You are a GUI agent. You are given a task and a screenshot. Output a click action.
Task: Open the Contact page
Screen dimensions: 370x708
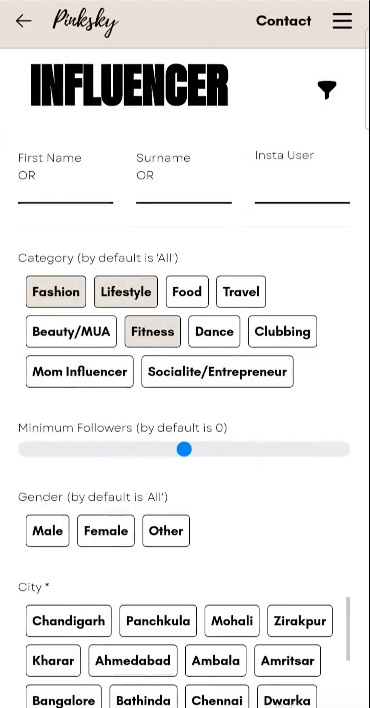tap(283, 21)
